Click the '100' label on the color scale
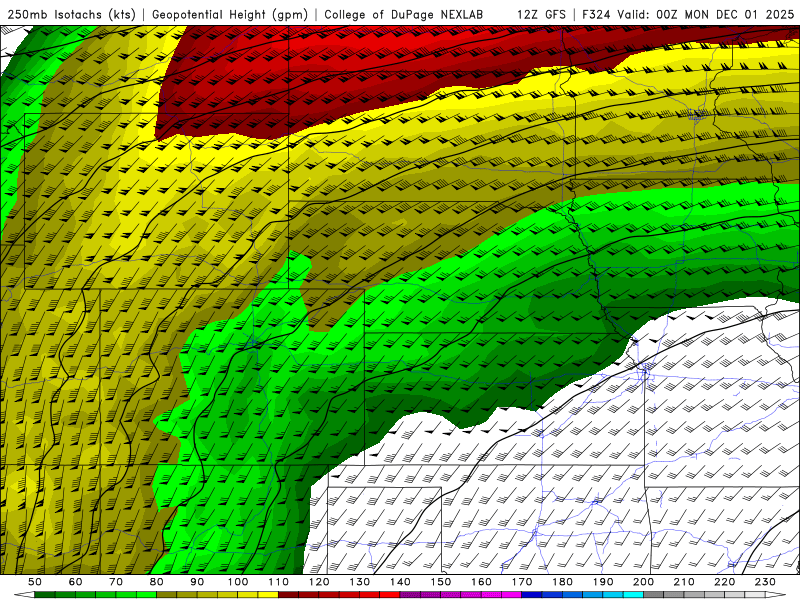Image resolution: width=800 pixels, height=600 pixels. click(237, 582)
